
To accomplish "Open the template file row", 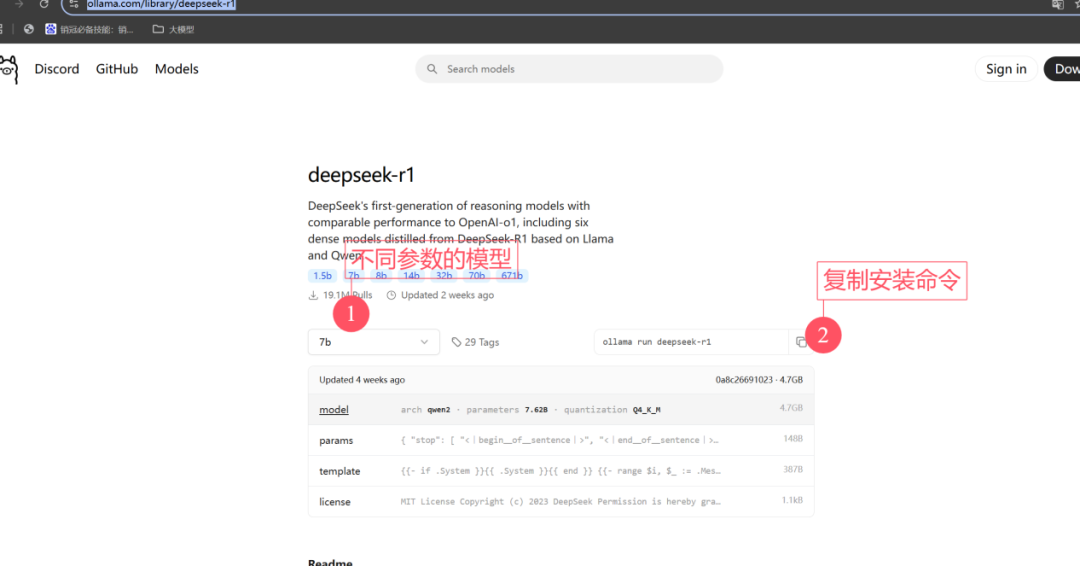I will (x=561, y=471).
